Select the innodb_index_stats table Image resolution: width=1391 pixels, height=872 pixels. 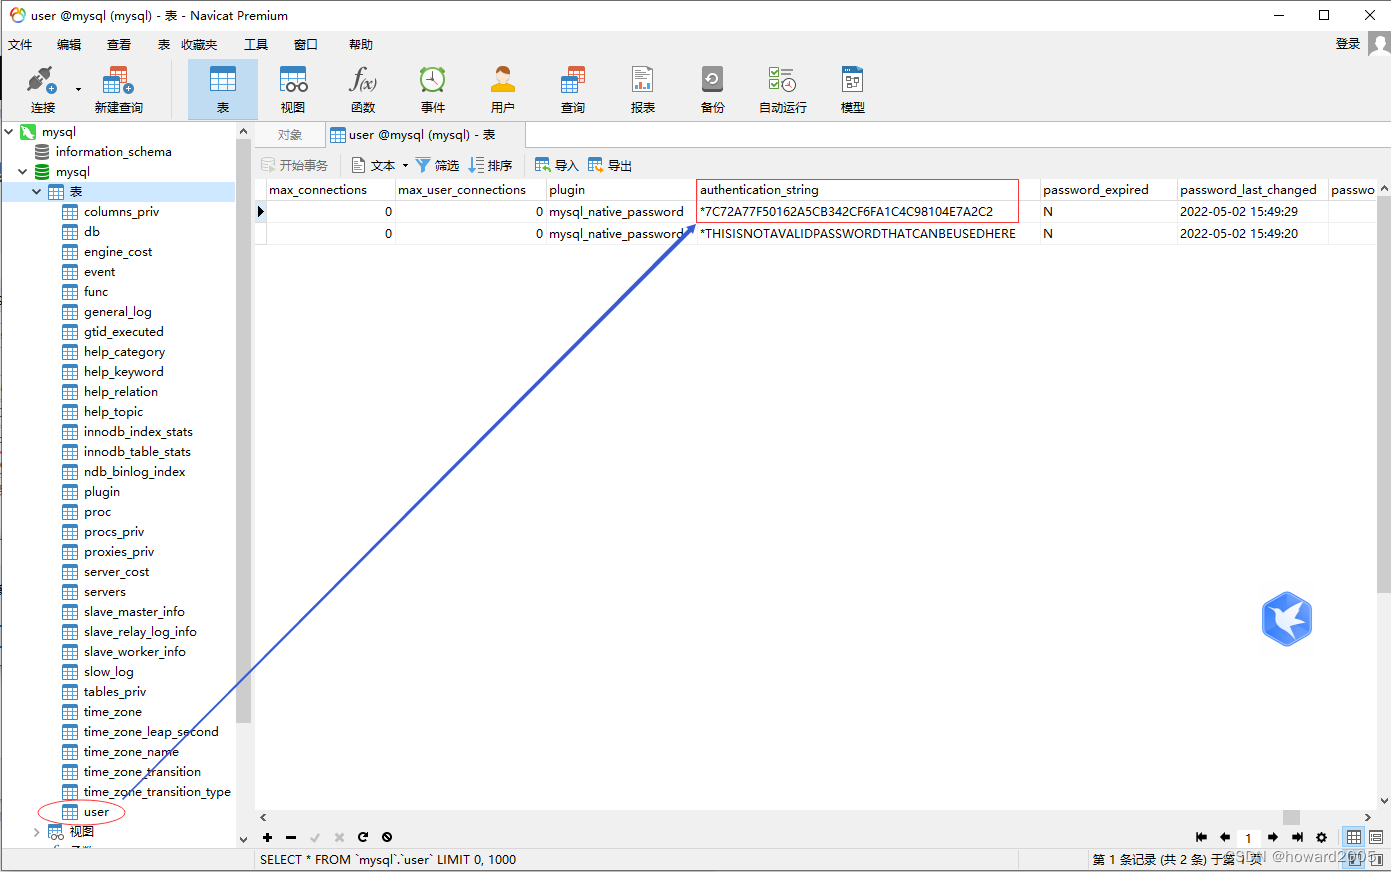tap(138, 431)
